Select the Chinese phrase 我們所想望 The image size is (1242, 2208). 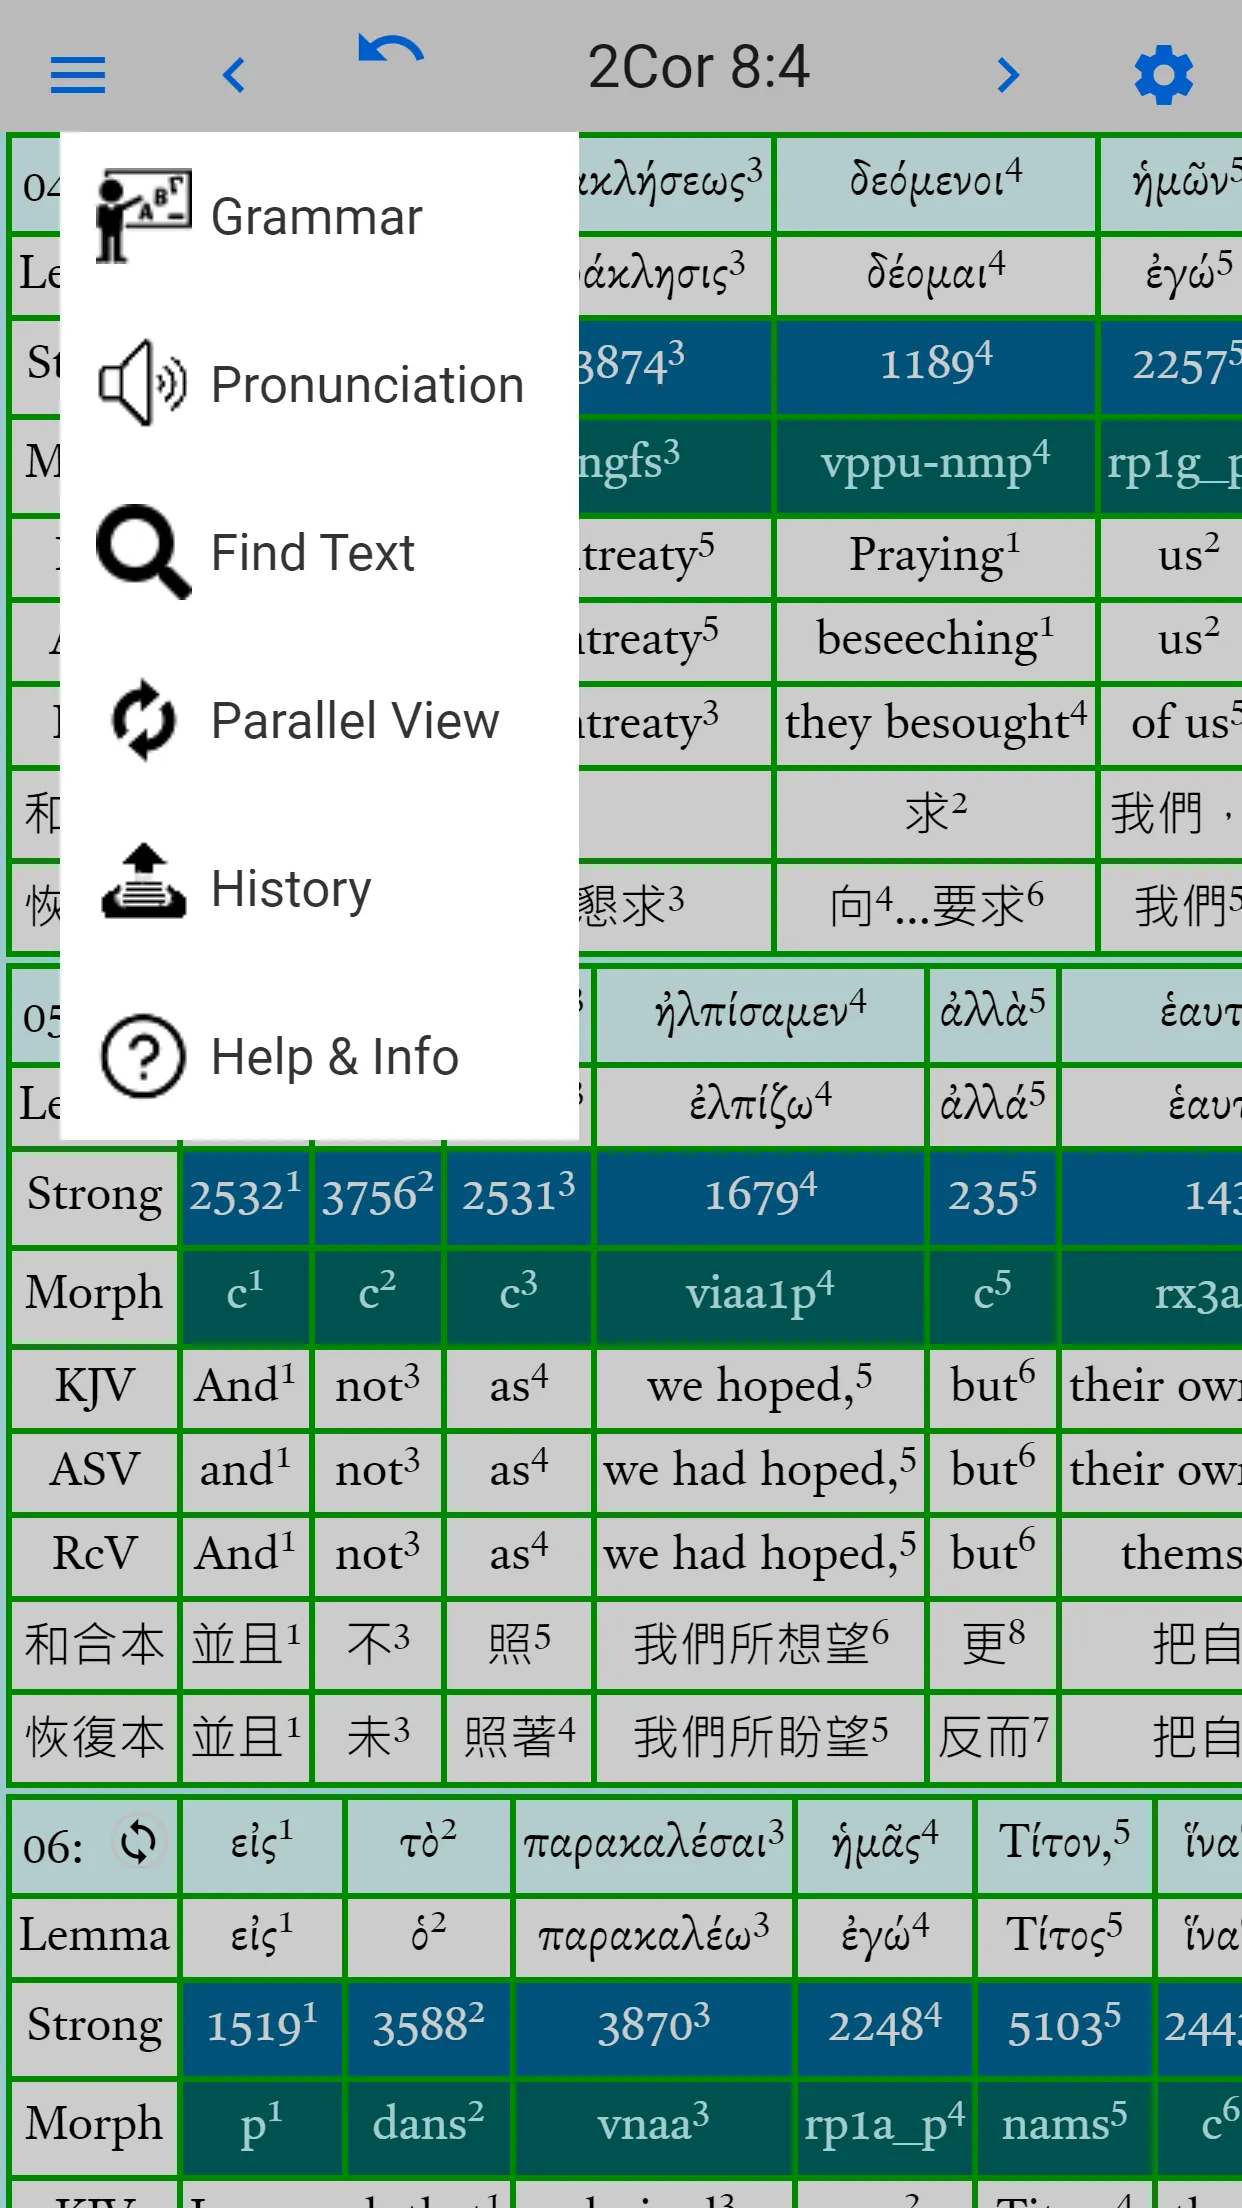click(x=760, y=1644)
